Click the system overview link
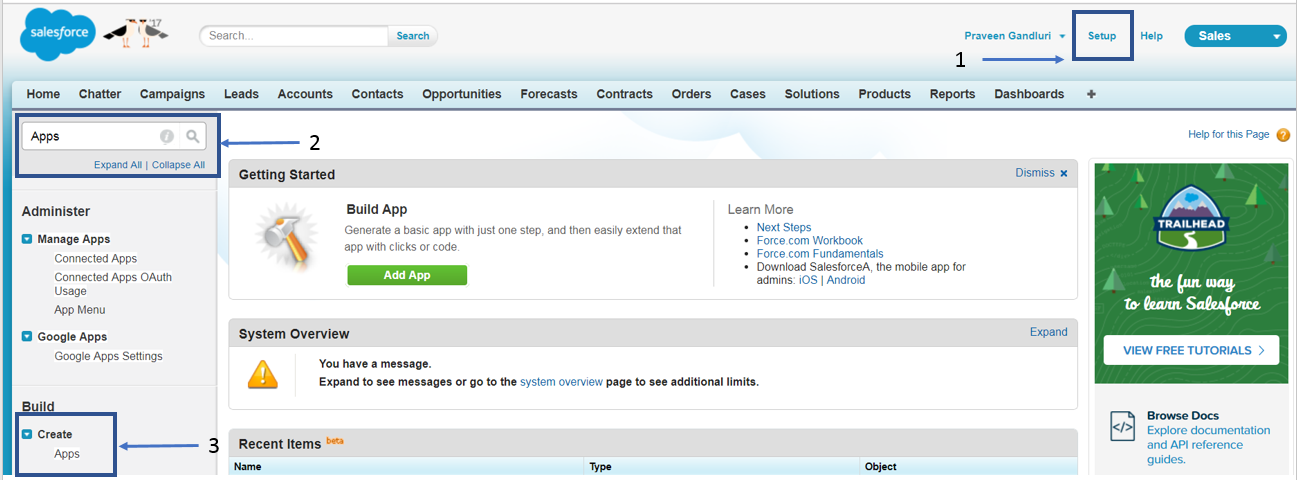The width and height of the screenshot is (1297, 480). coord(561,382)
